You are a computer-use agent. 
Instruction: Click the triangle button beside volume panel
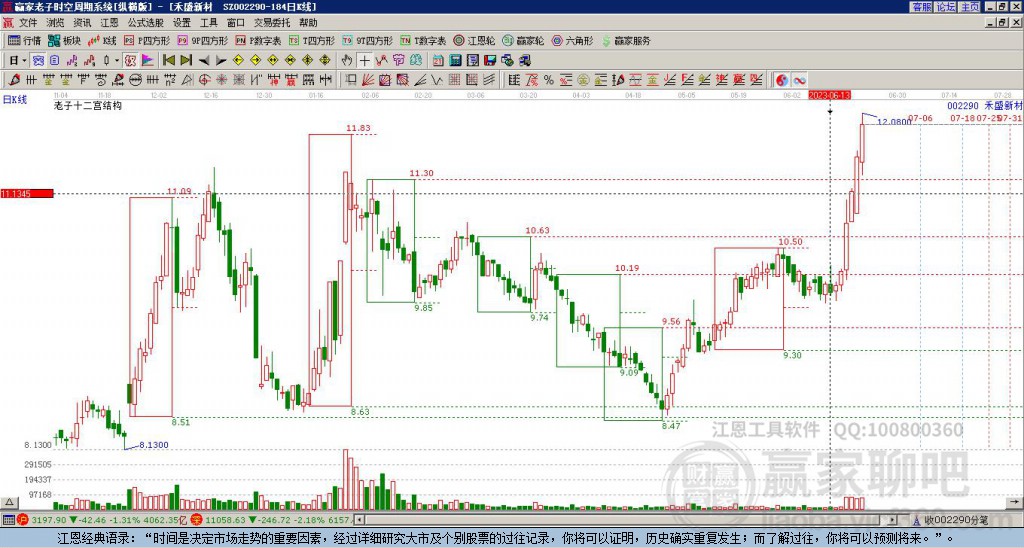click(8, 503)
